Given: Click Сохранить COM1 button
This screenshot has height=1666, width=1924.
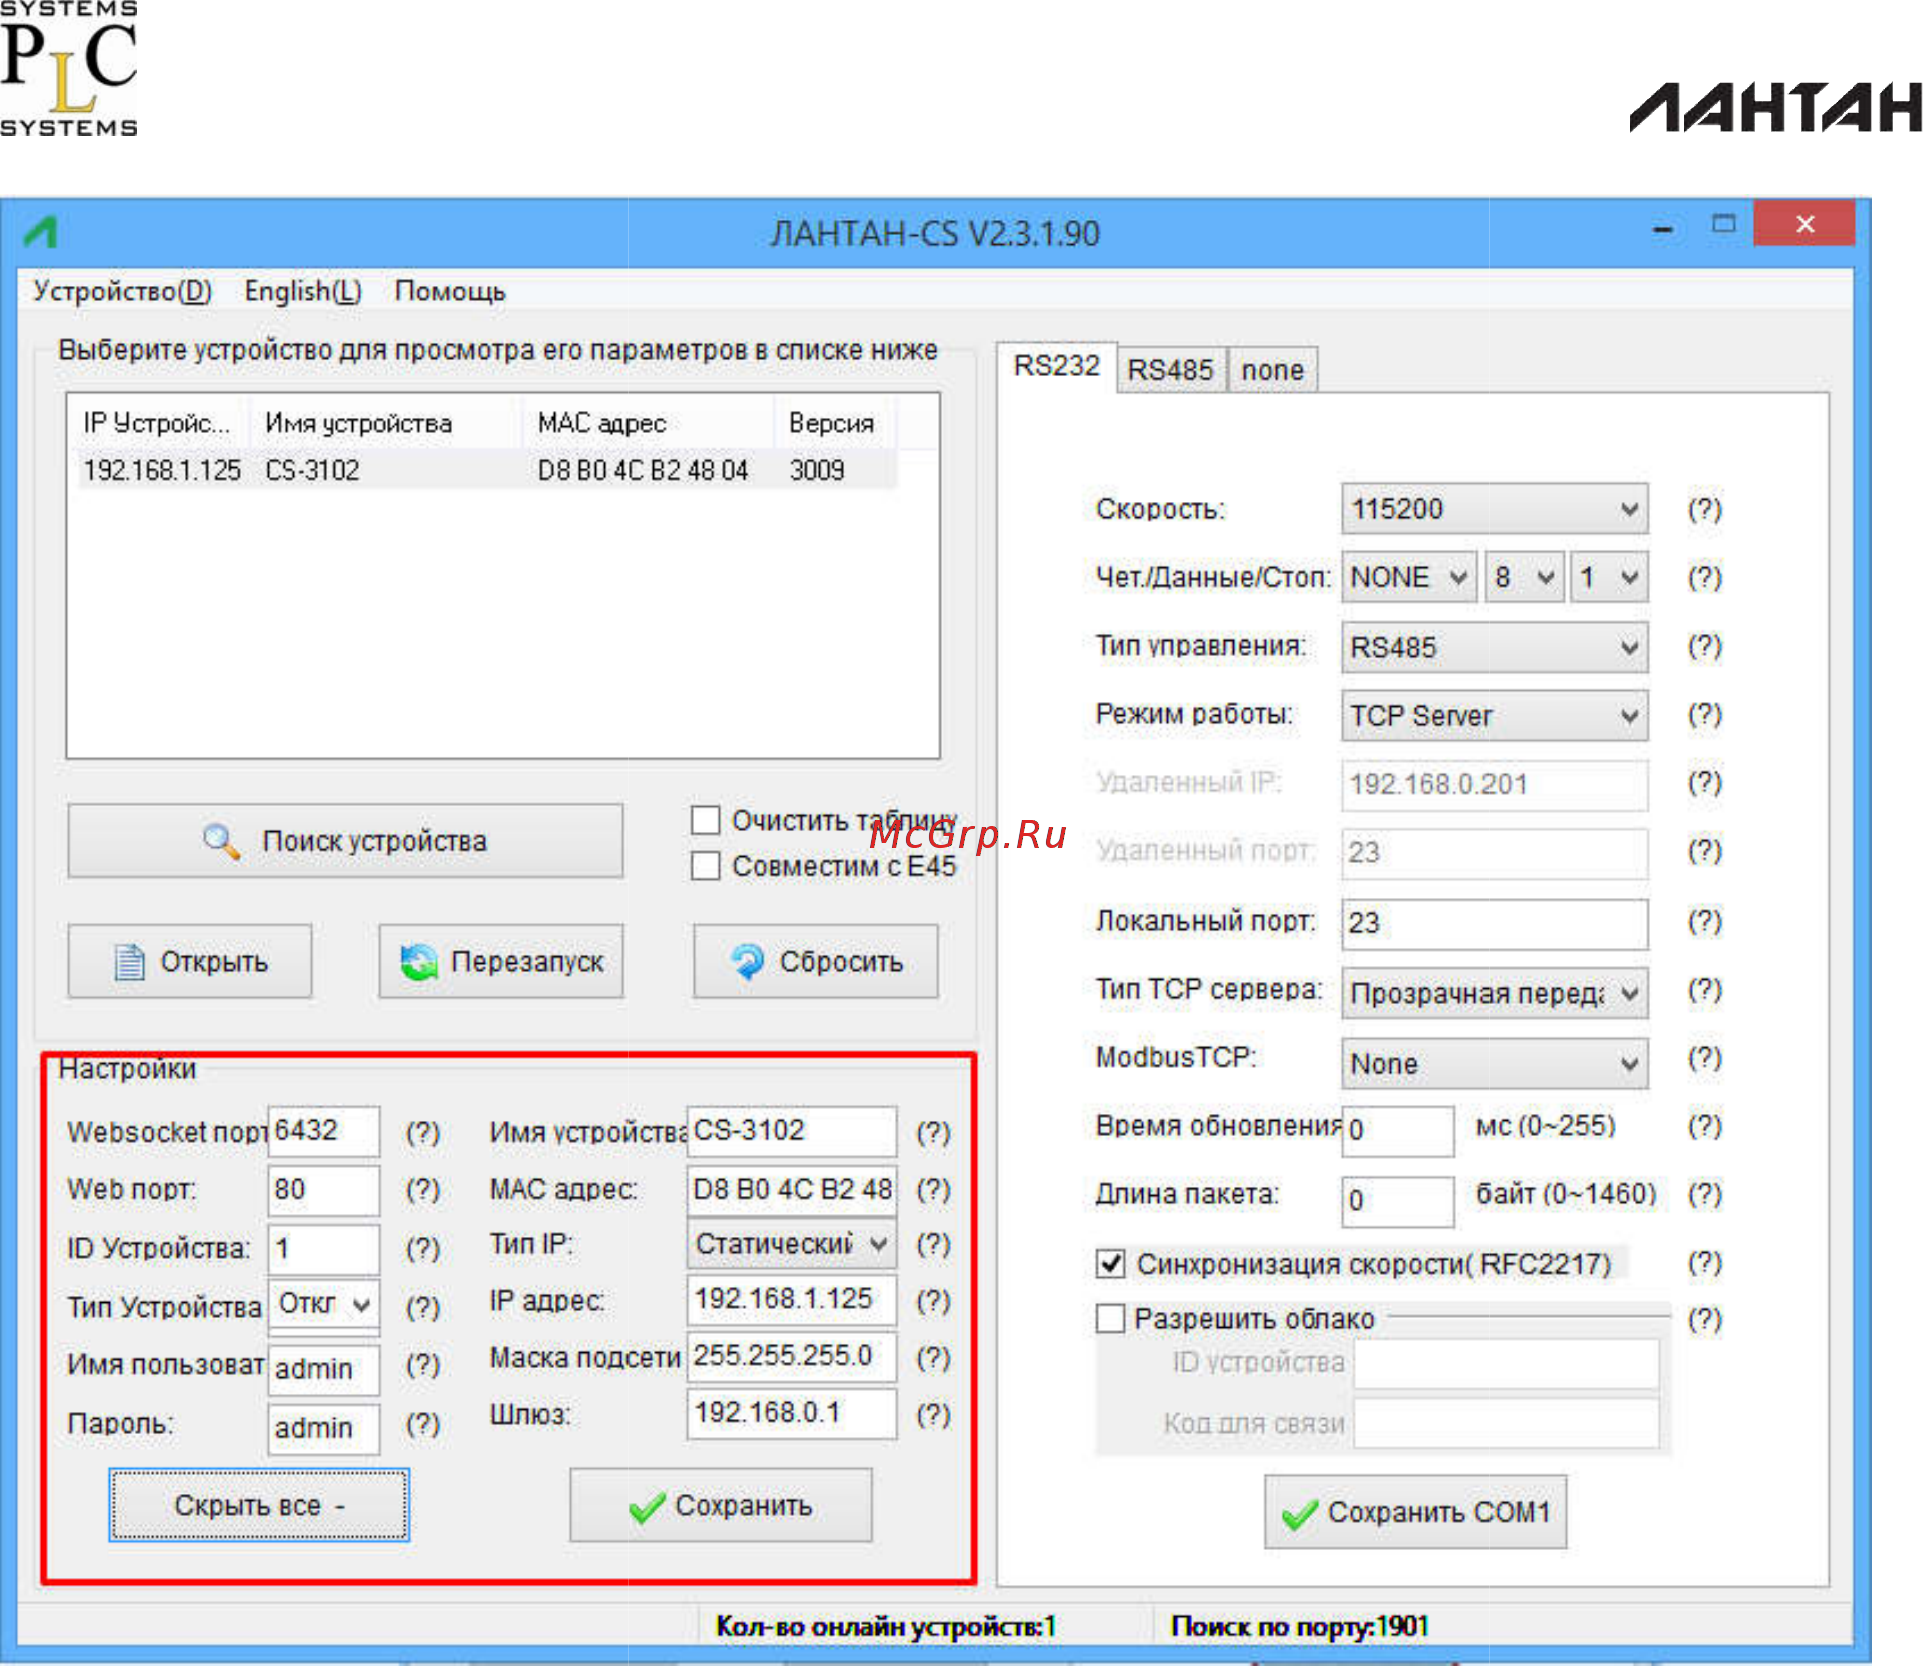Looking at the screenshot, I should point(1415,1513).
